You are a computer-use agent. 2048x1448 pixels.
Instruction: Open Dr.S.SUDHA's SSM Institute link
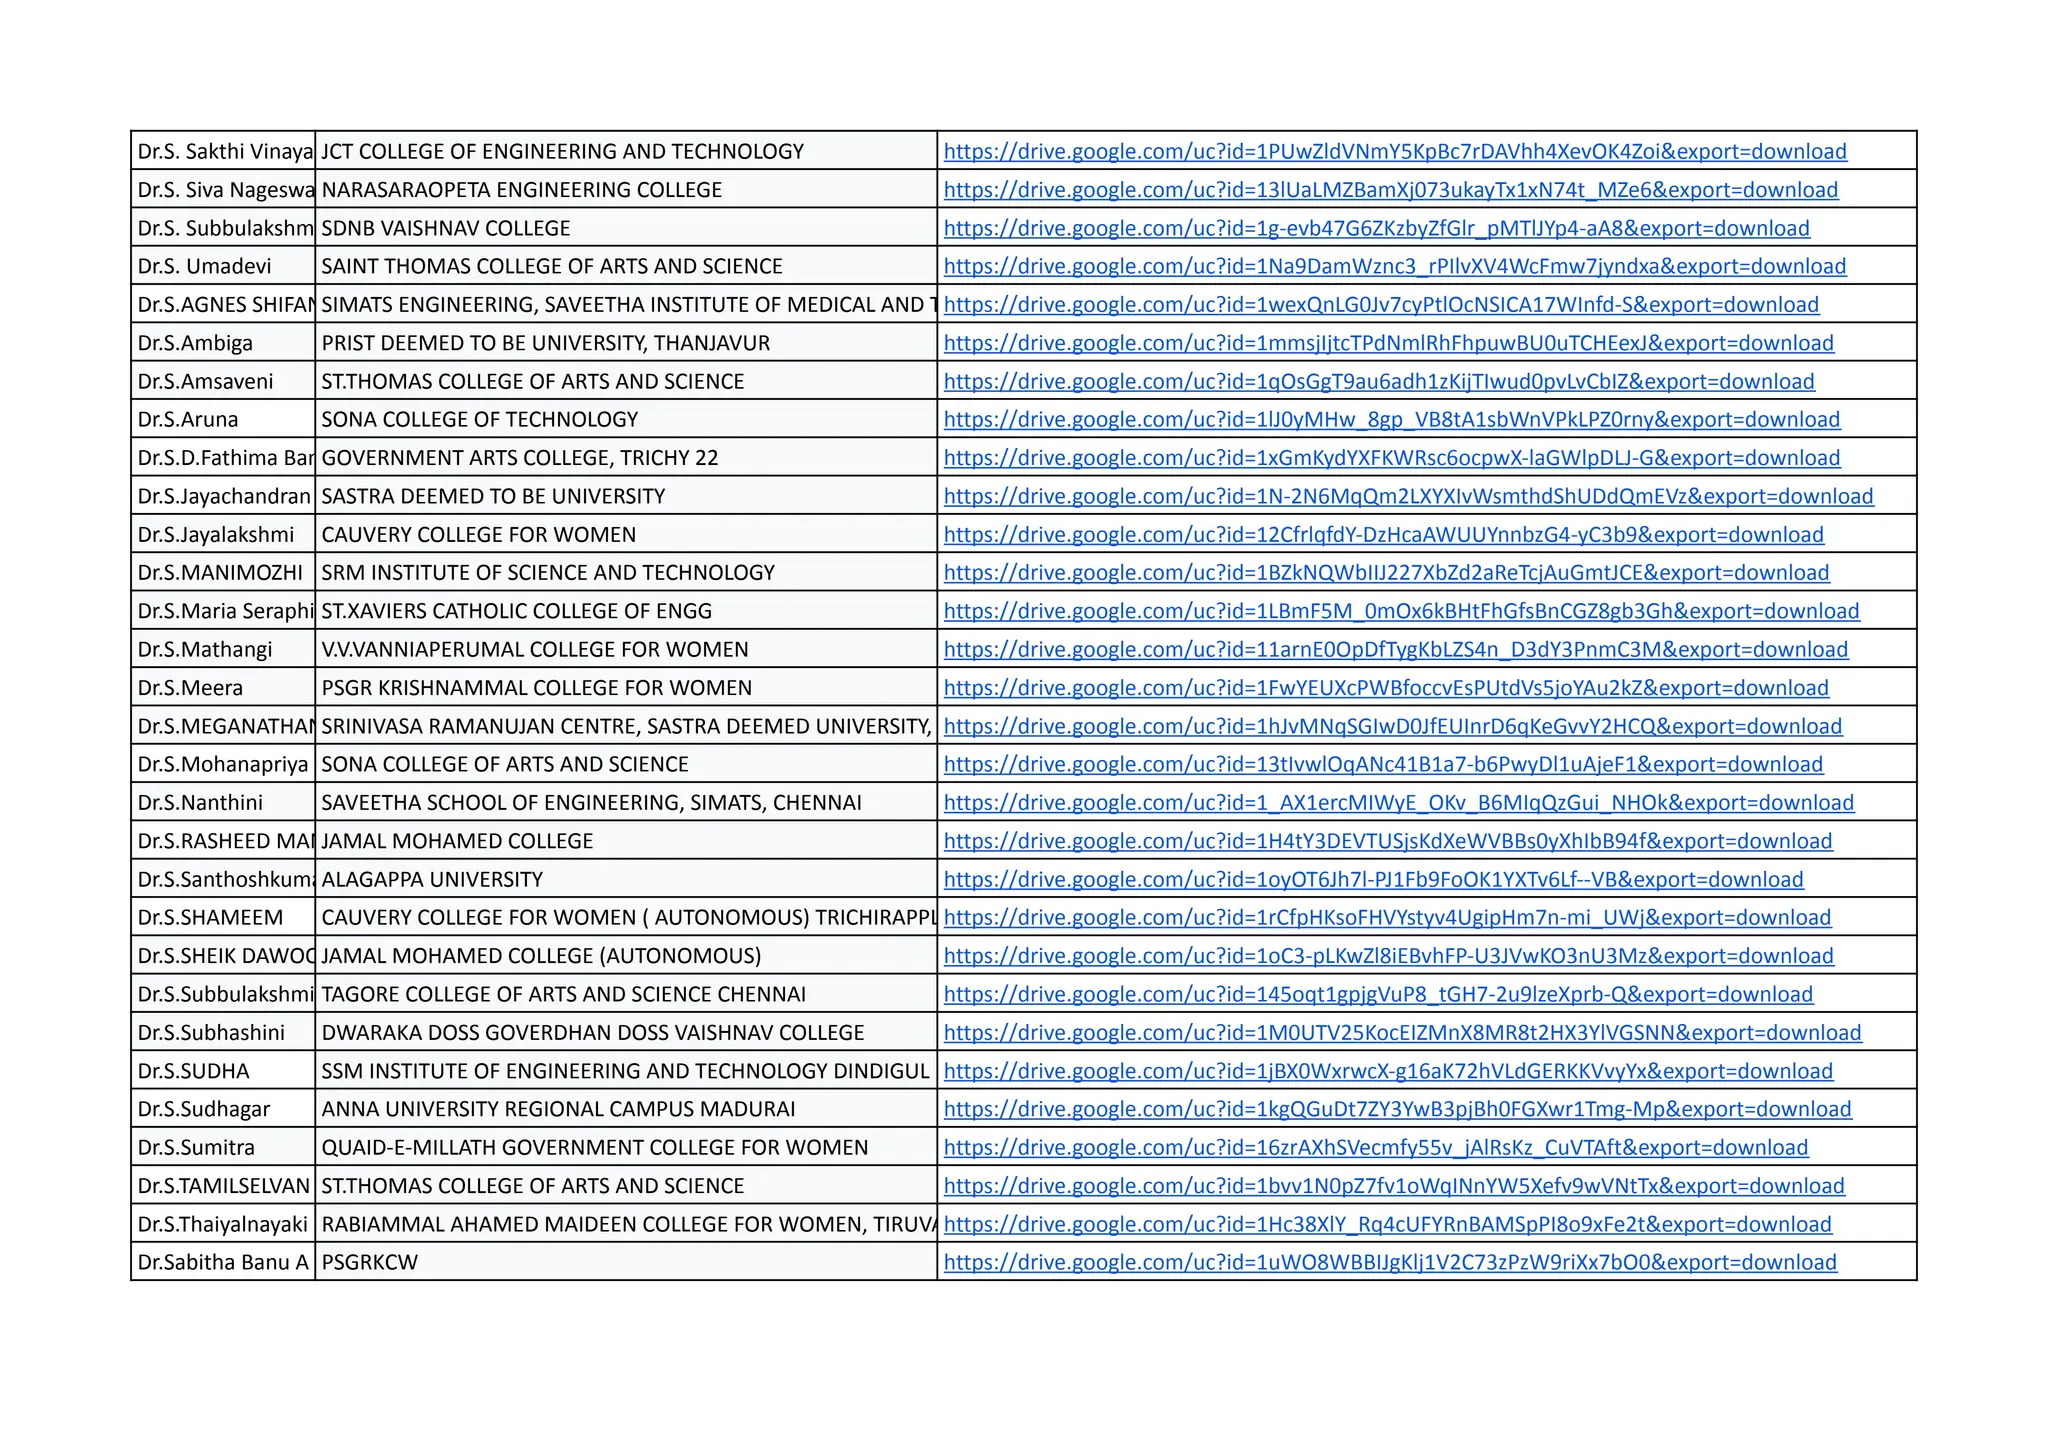tap(1388, 1071)
